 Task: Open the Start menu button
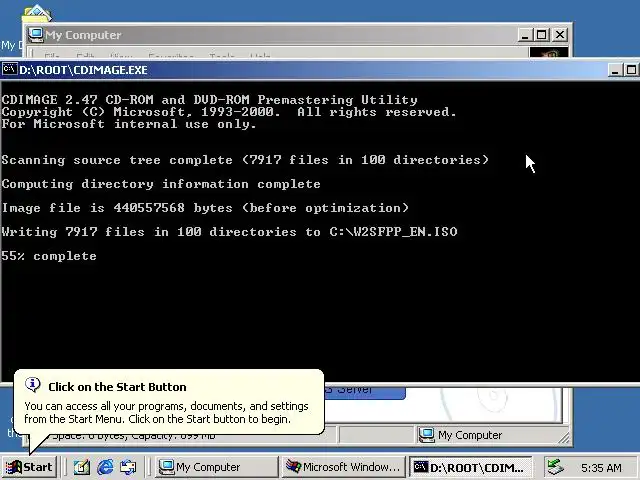click(29, 467)
